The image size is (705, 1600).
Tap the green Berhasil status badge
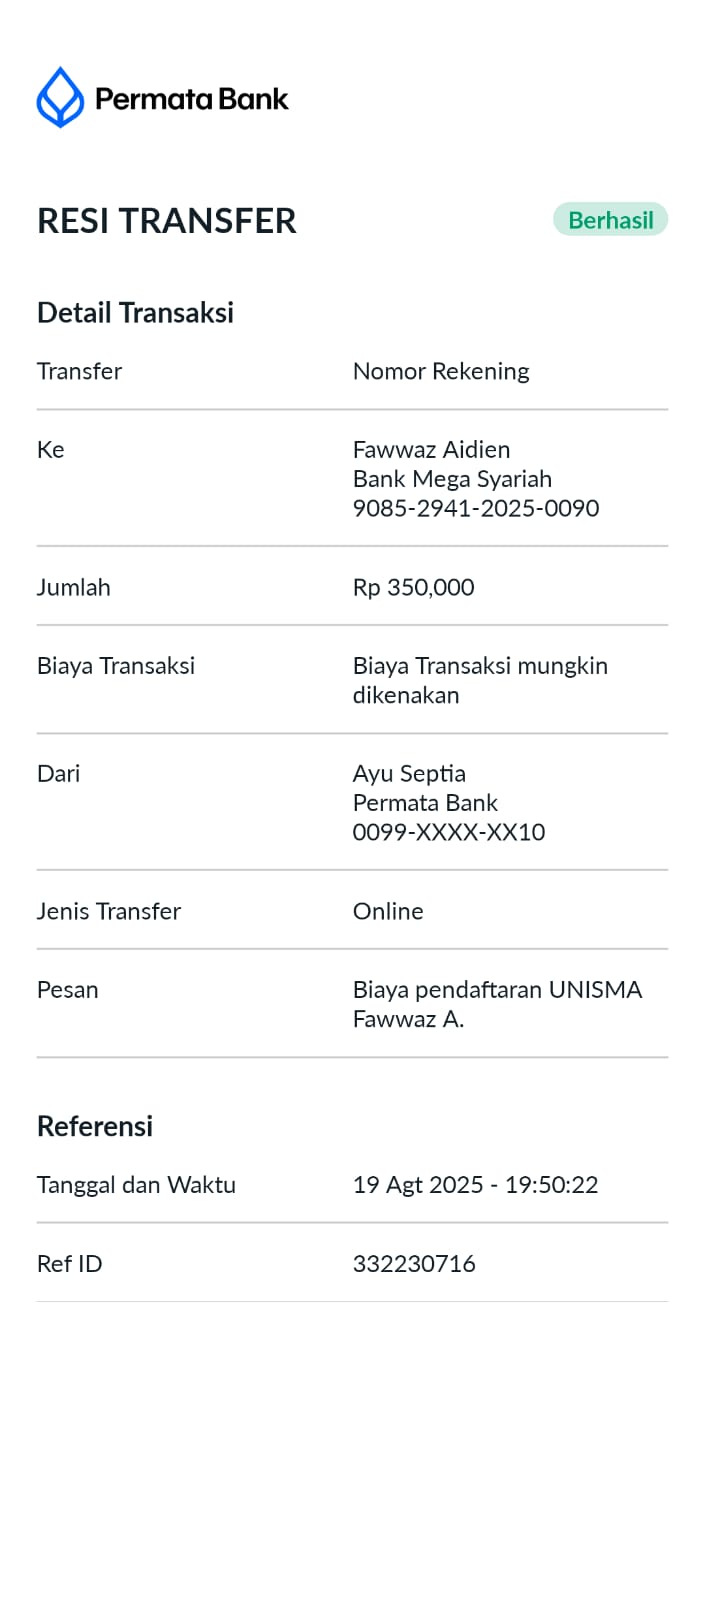[x=610, y=220]
